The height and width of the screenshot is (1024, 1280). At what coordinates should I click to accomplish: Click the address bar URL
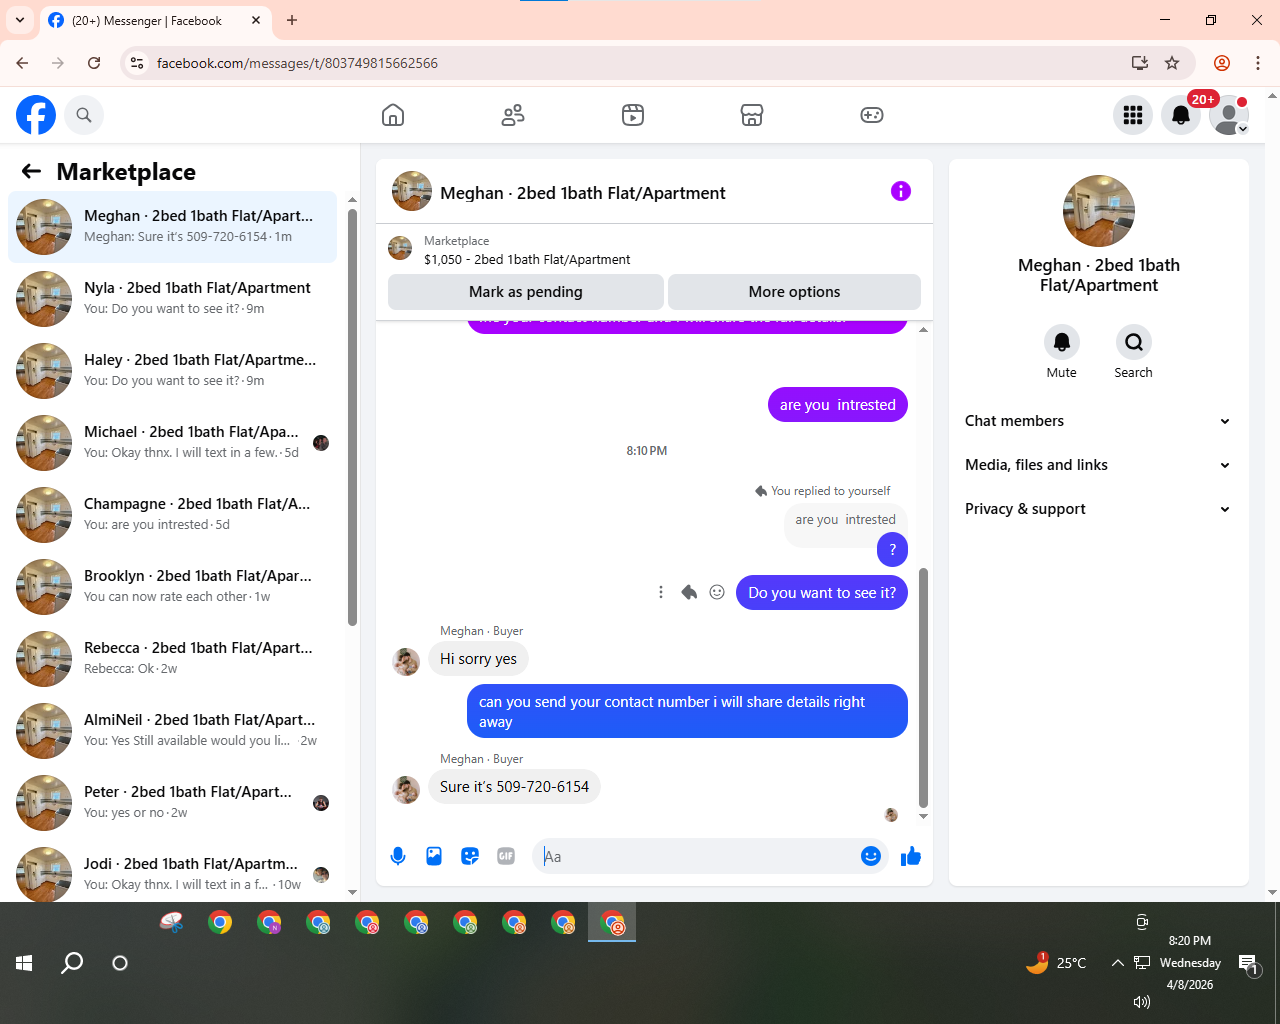pyautogui.click(x=297, y=63)
